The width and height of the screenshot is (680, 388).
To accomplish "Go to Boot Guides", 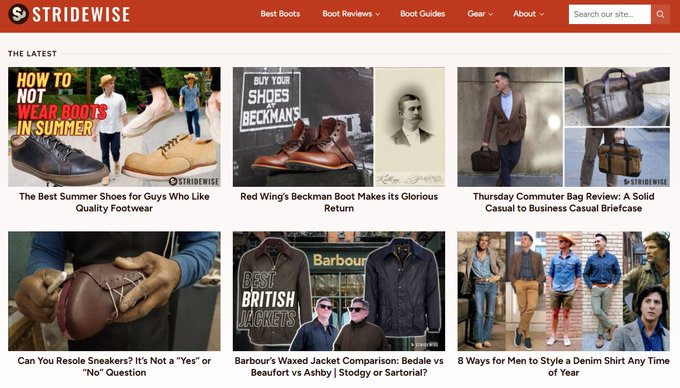I will (422, 14).
